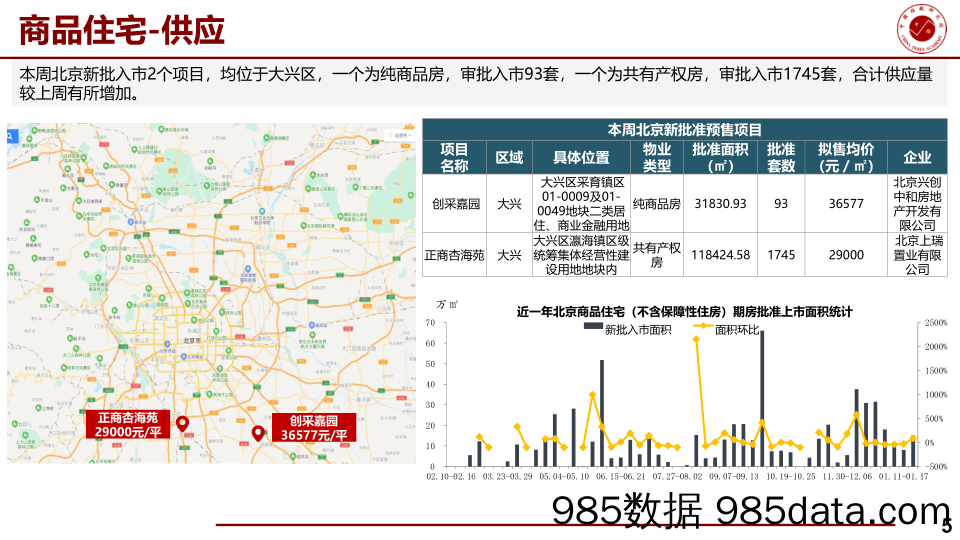
Task: Select the 1745 approved units cell
Action: (x=781, y=255)
